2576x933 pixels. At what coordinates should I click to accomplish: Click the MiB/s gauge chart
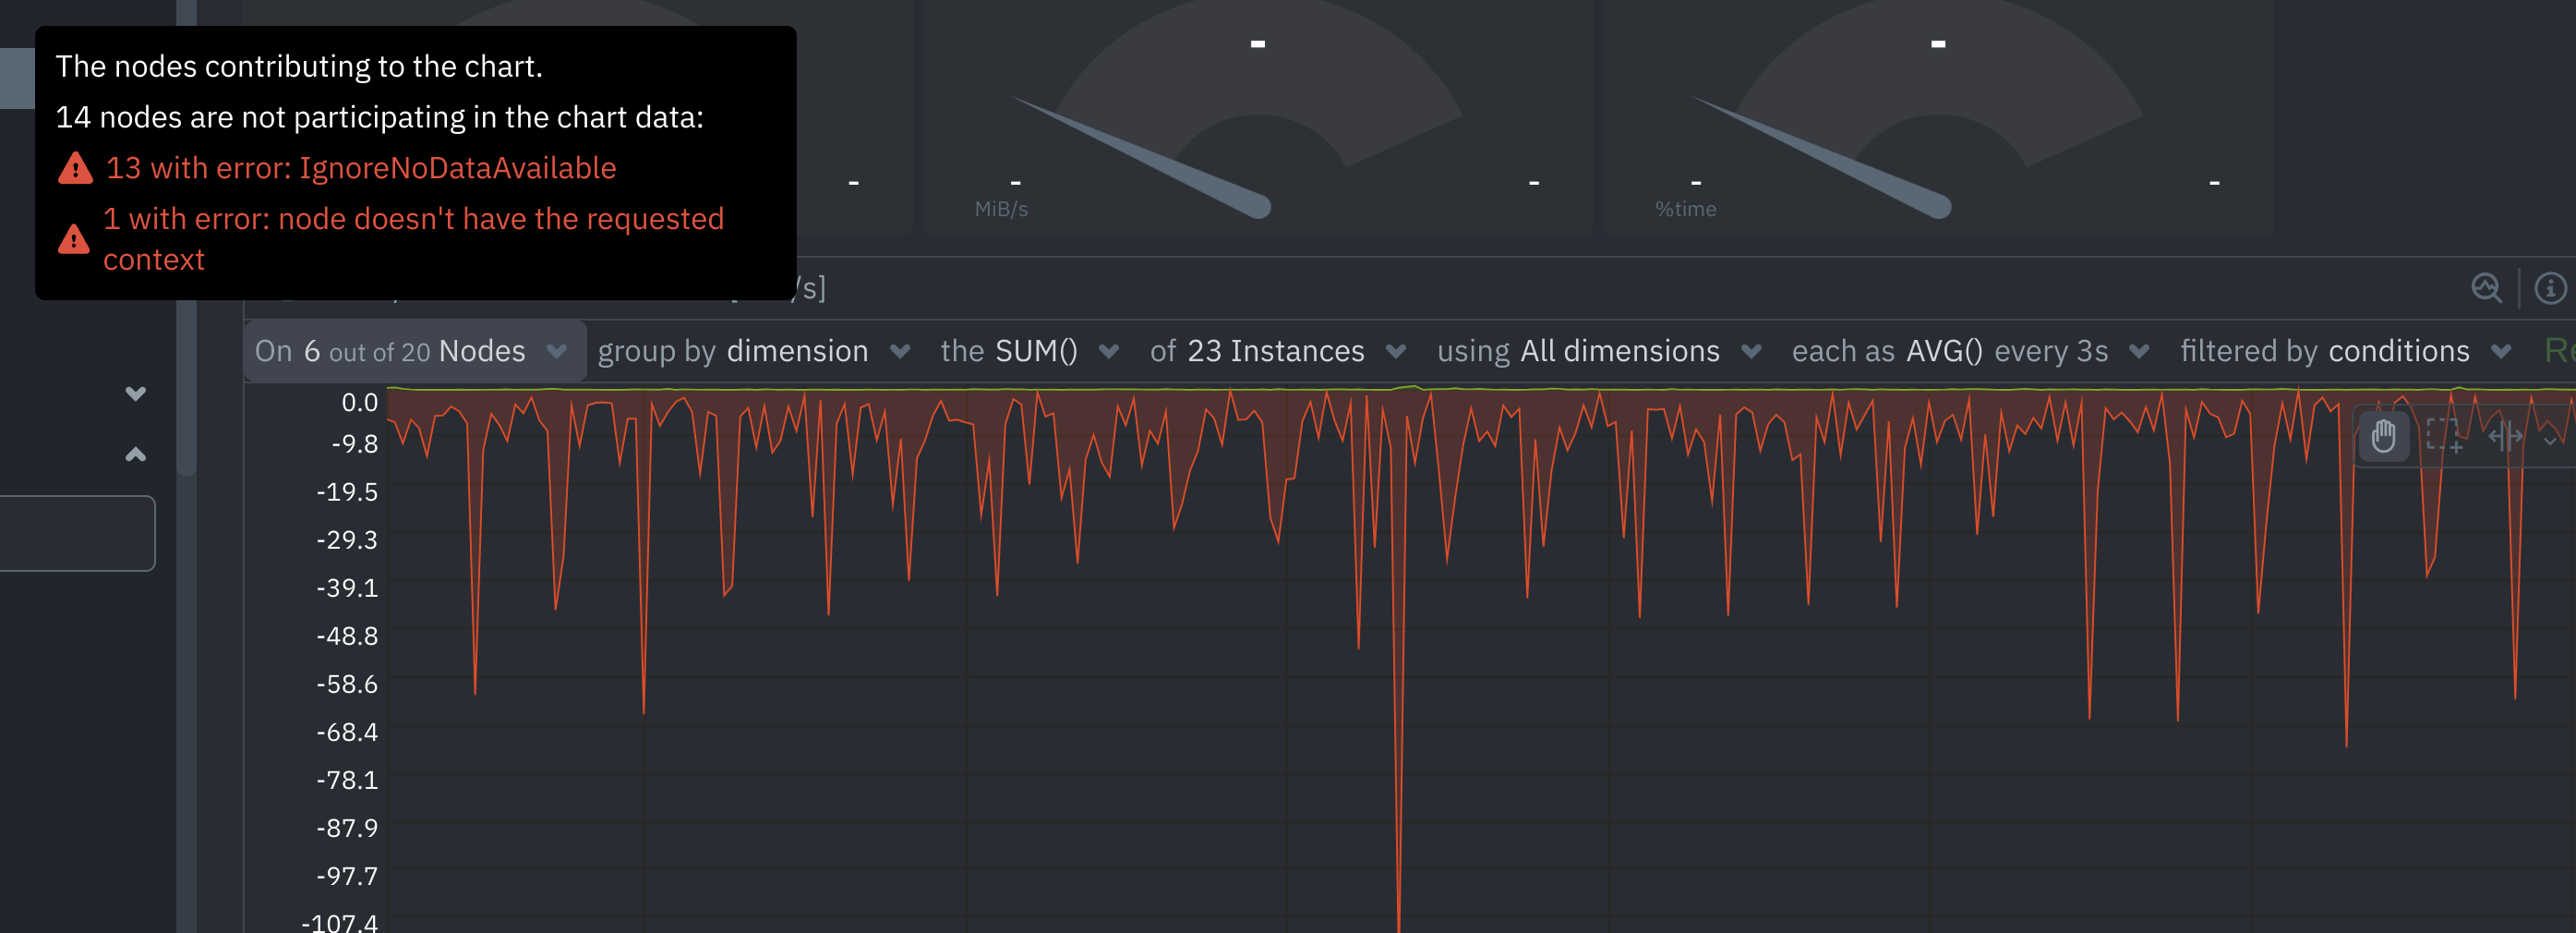(x=1257, y=120)
